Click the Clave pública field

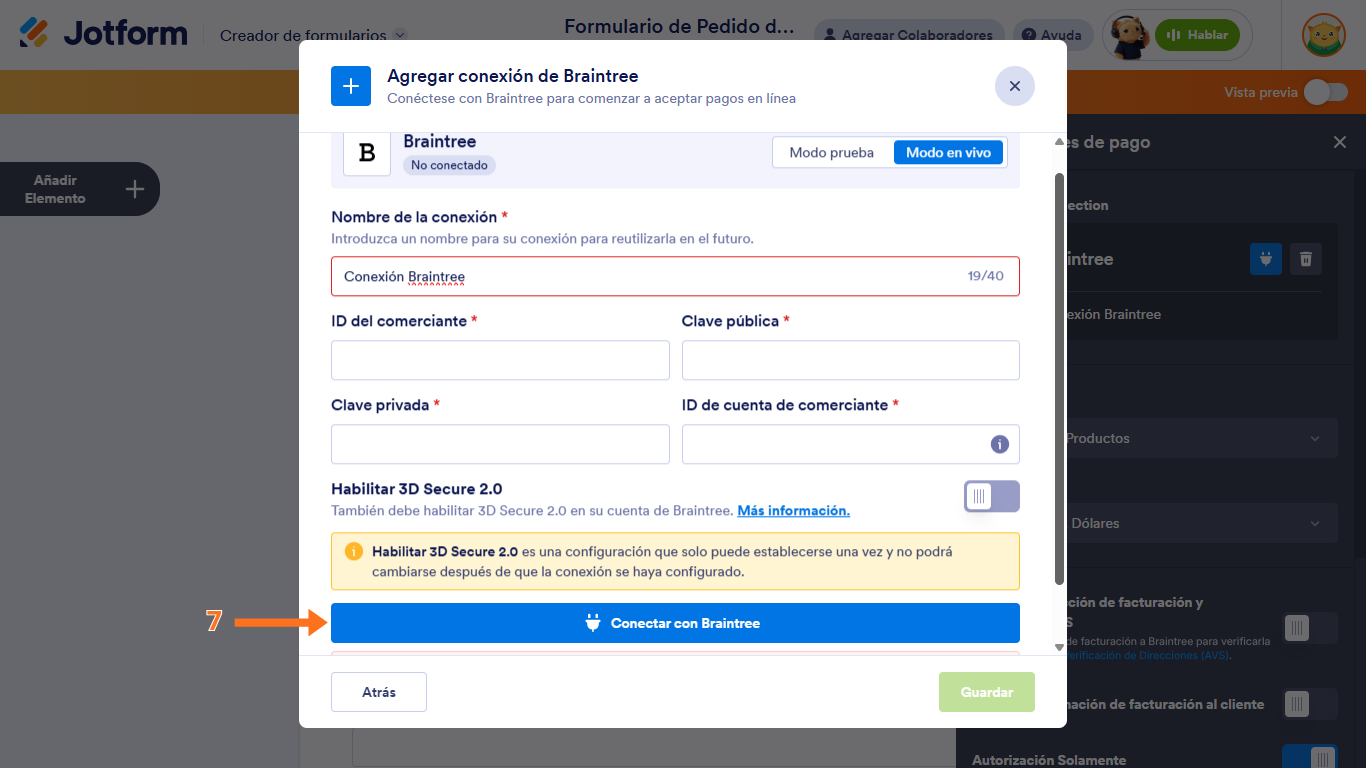(x=851, y=360)
